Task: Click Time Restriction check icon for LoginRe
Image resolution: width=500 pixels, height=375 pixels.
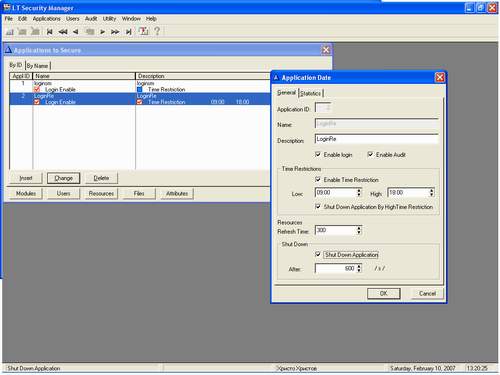Action: click(x=140, y=102)
